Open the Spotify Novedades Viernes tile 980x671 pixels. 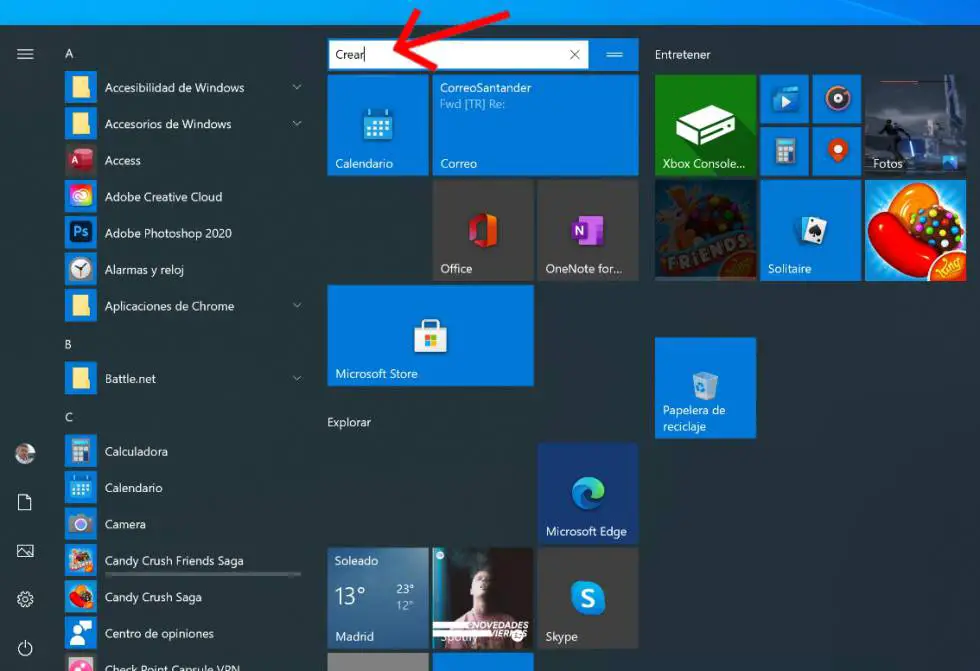click(x=483, y=599)
